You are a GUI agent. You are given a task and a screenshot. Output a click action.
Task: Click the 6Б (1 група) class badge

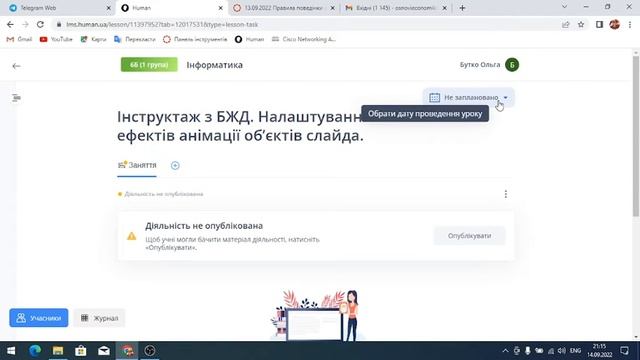(149, 65)
